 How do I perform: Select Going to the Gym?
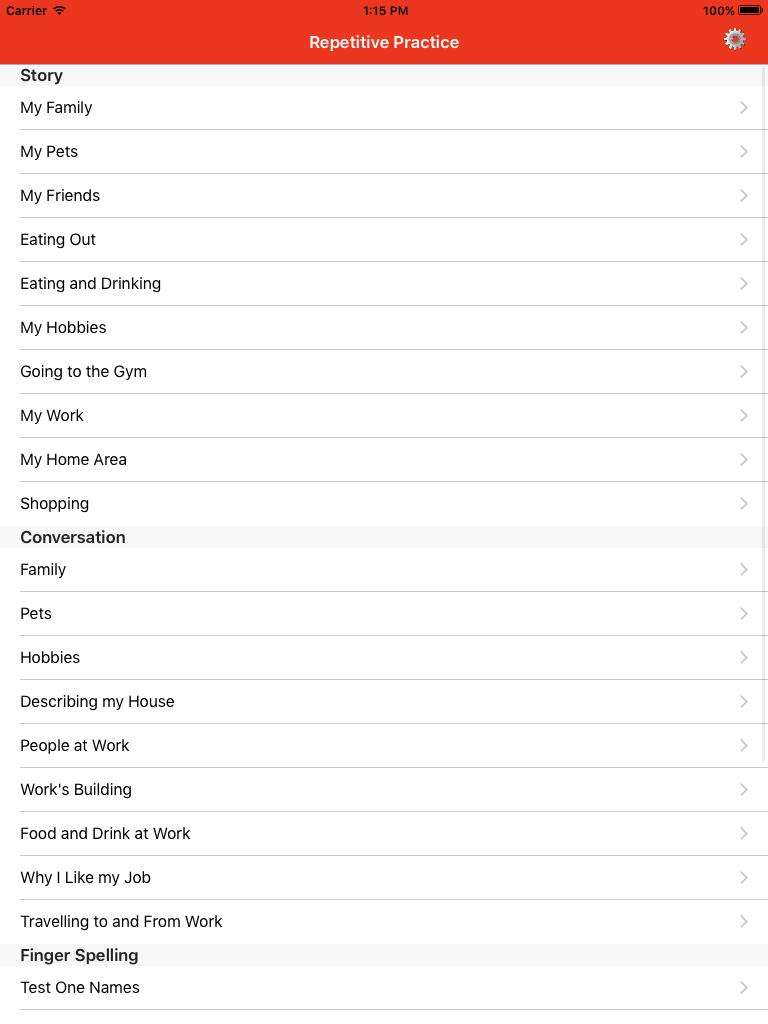(x=384, y=372)
